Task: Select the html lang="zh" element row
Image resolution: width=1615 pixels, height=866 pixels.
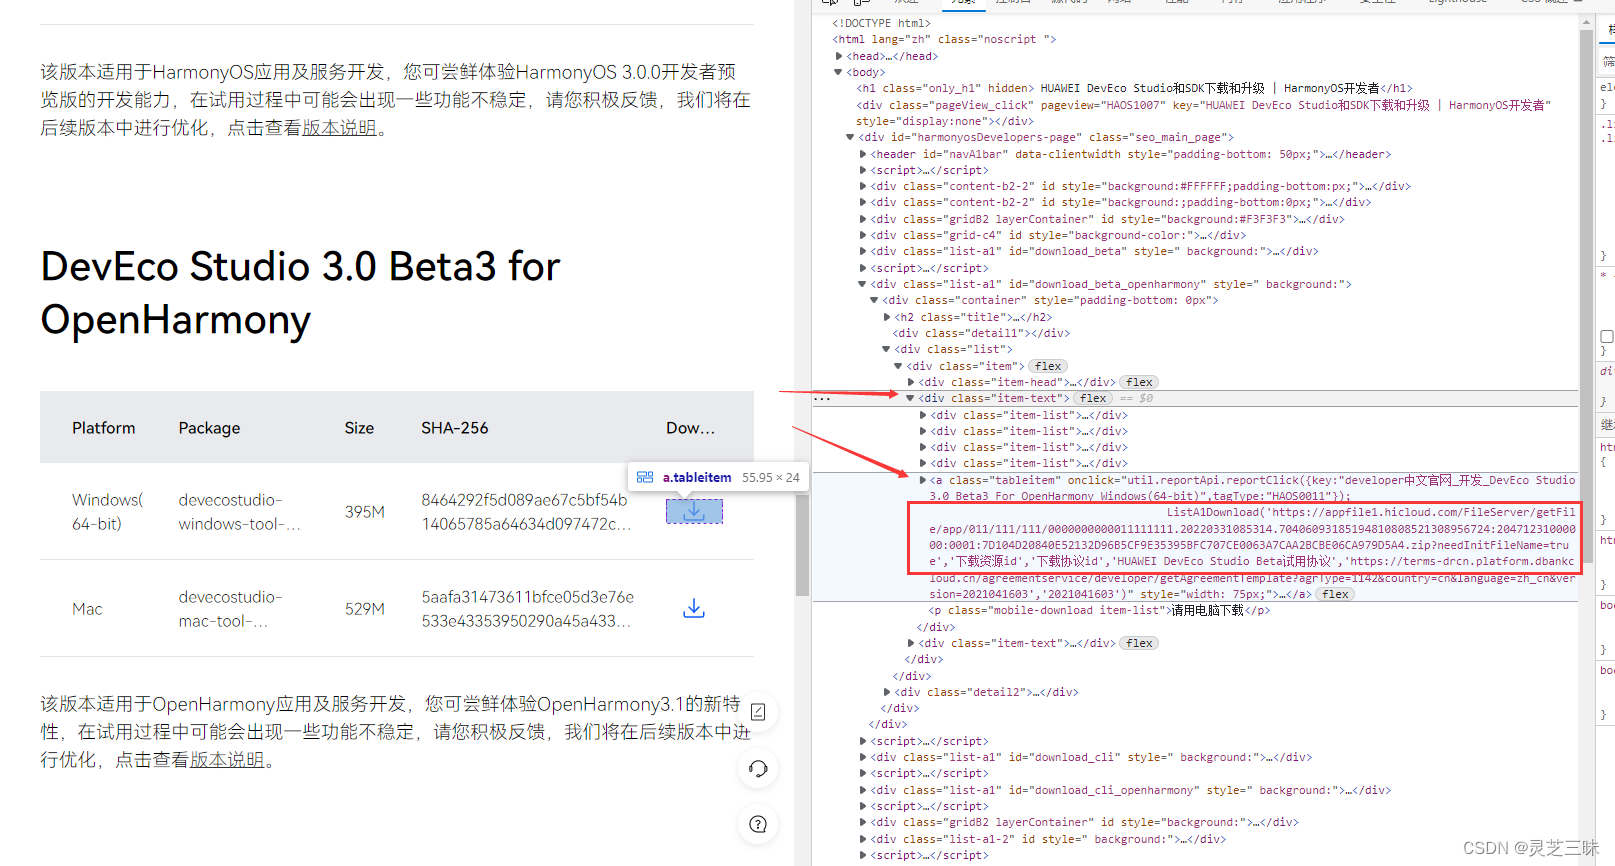Action: coord(944,39)
